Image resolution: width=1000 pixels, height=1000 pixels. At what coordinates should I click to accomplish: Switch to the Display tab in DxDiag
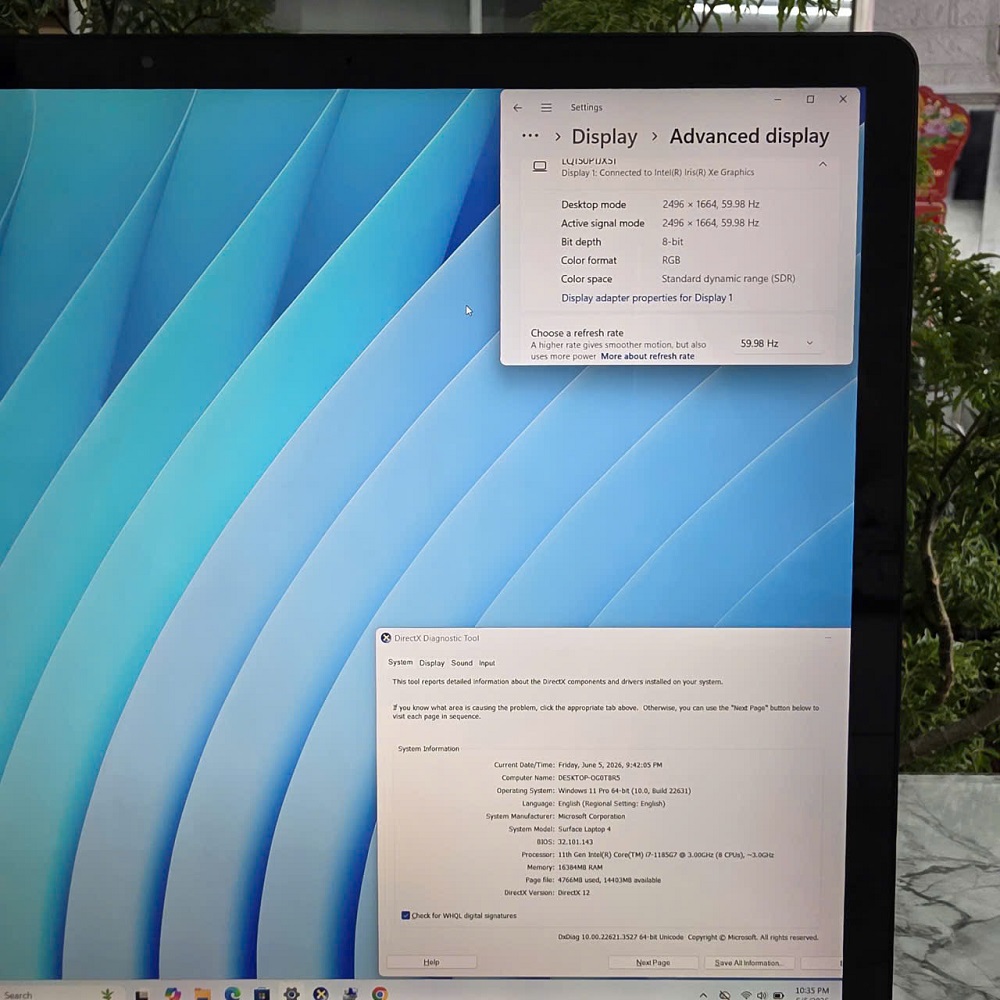pyautogui.click(x=432, y=663)
